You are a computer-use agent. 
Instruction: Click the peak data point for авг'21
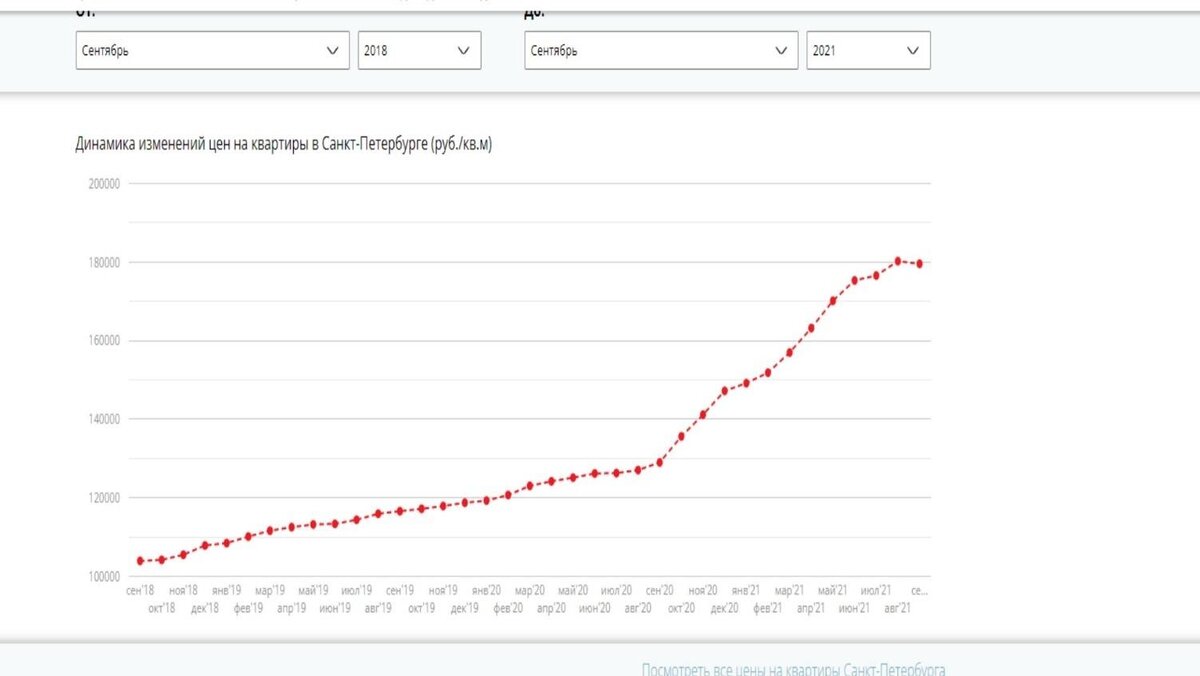point(898,261)
